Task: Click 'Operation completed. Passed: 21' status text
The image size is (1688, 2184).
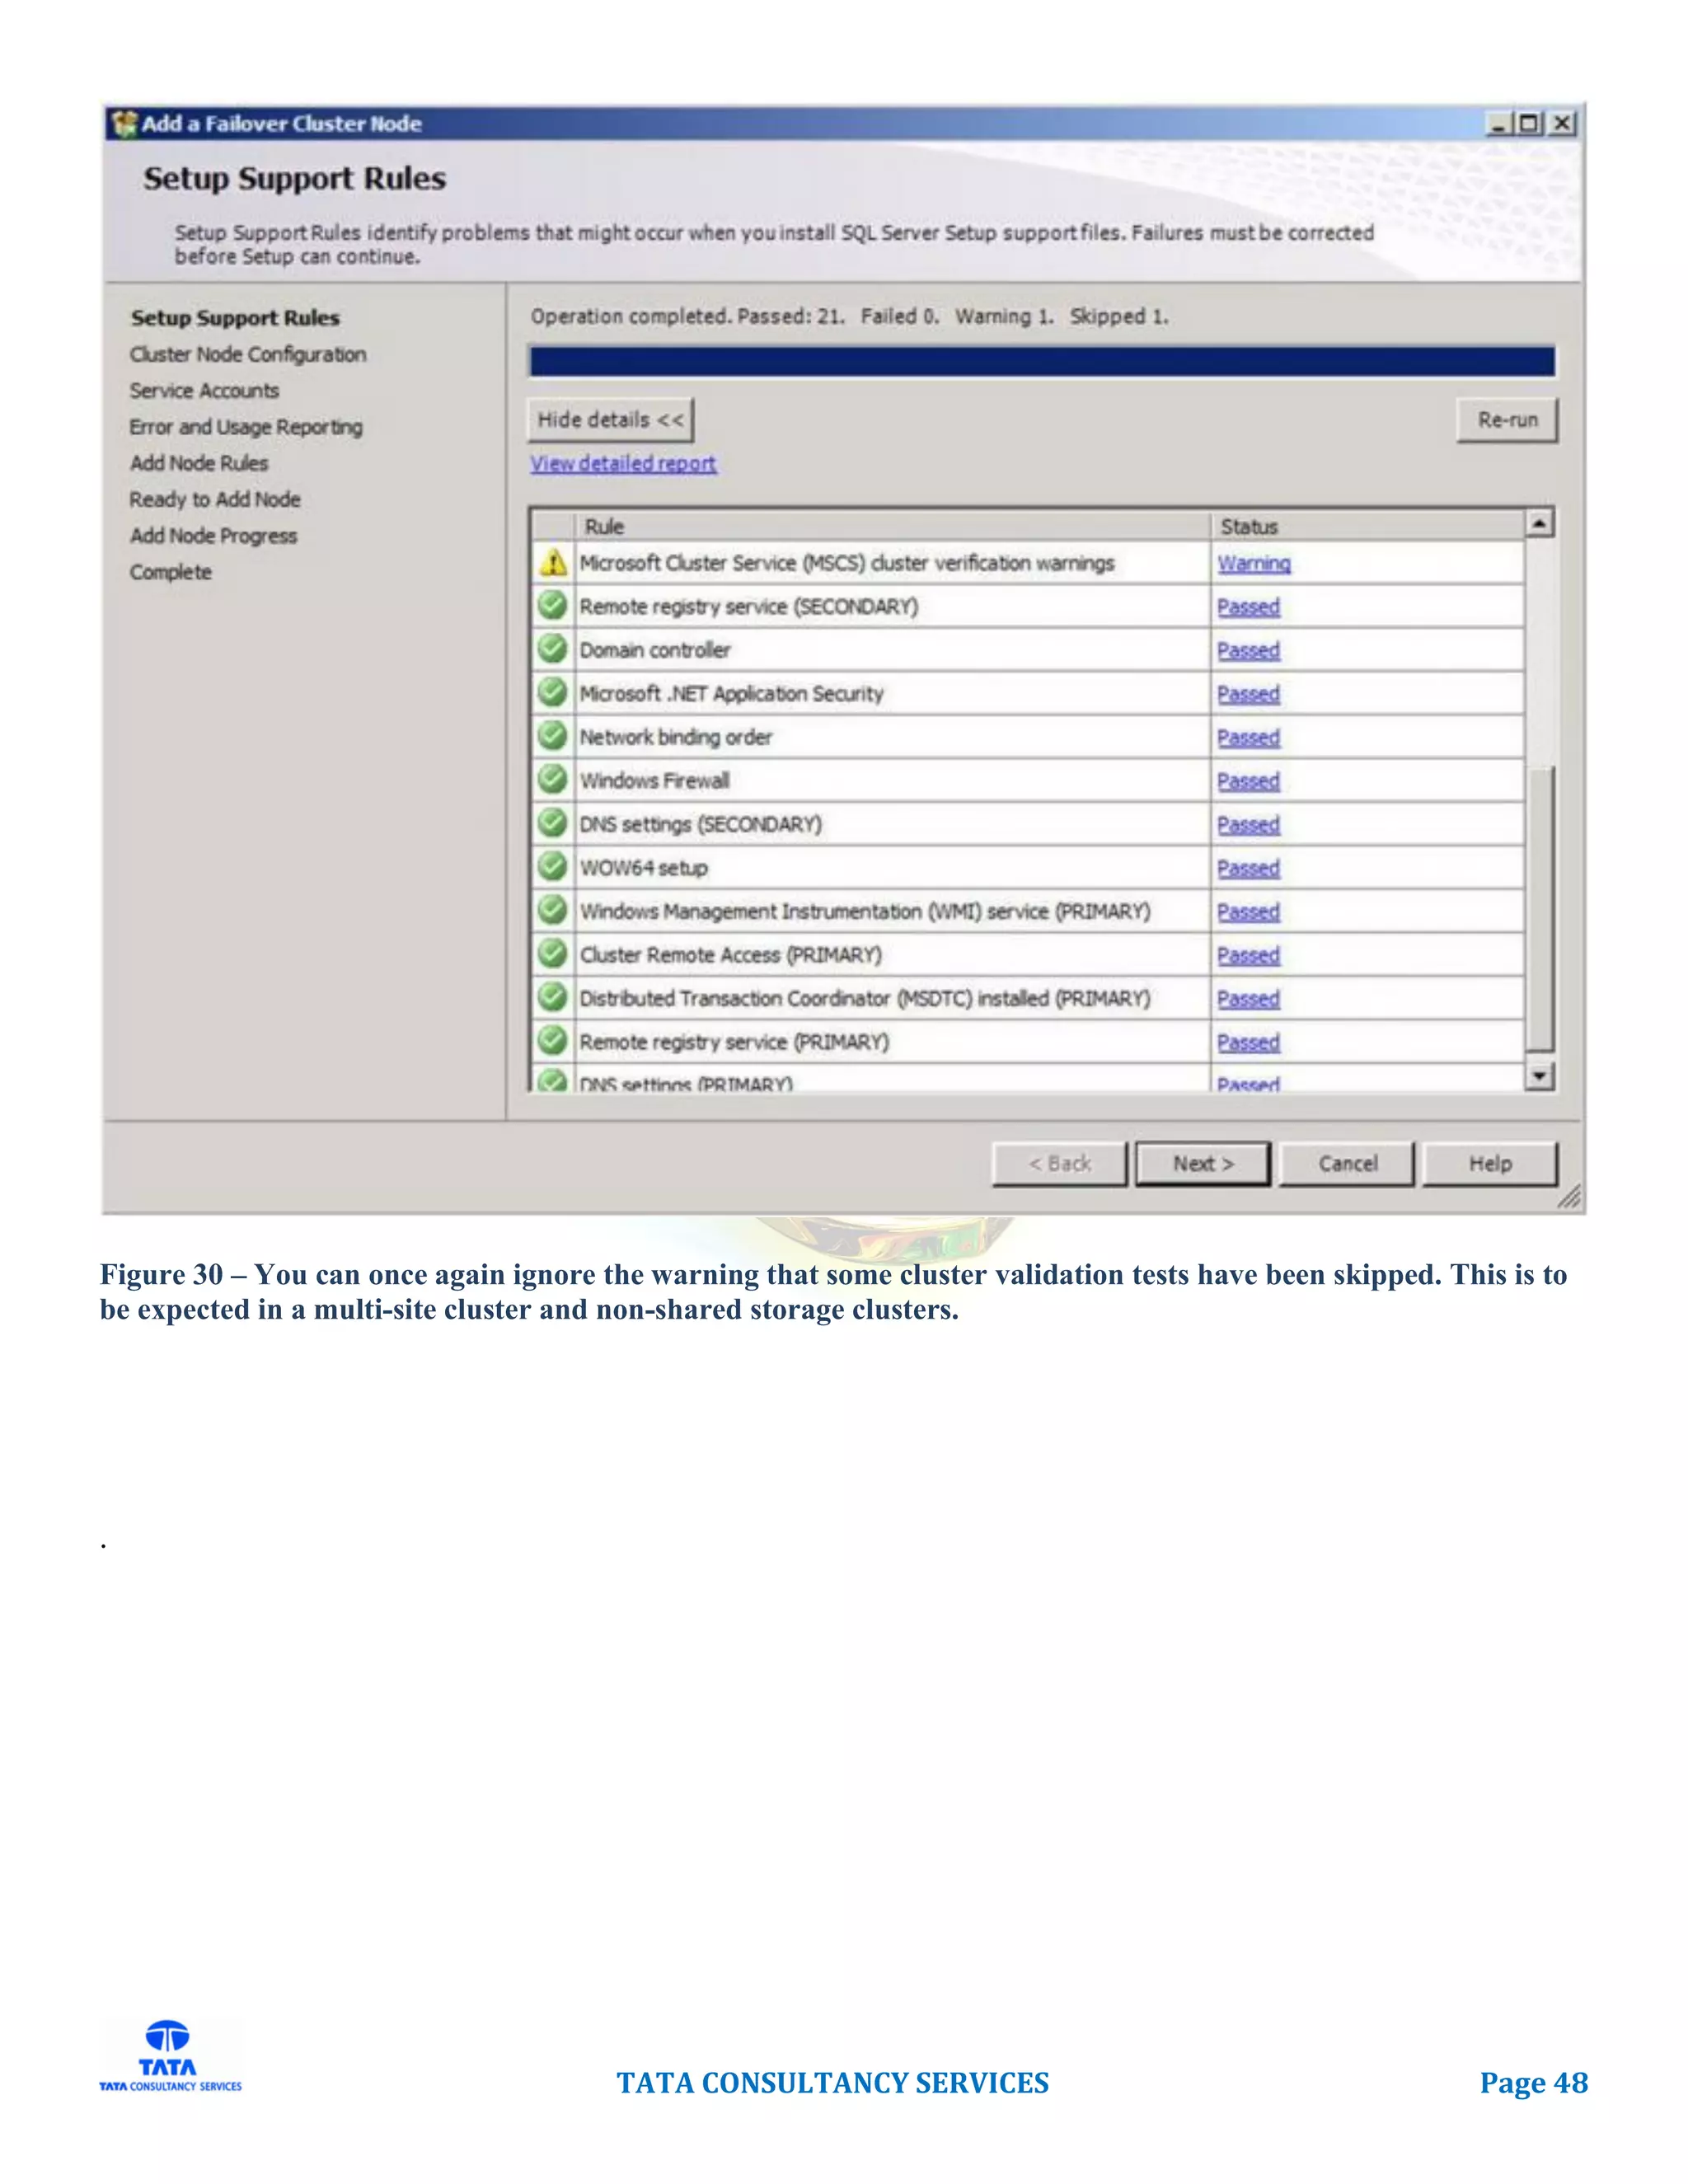Action: [688, 316]
